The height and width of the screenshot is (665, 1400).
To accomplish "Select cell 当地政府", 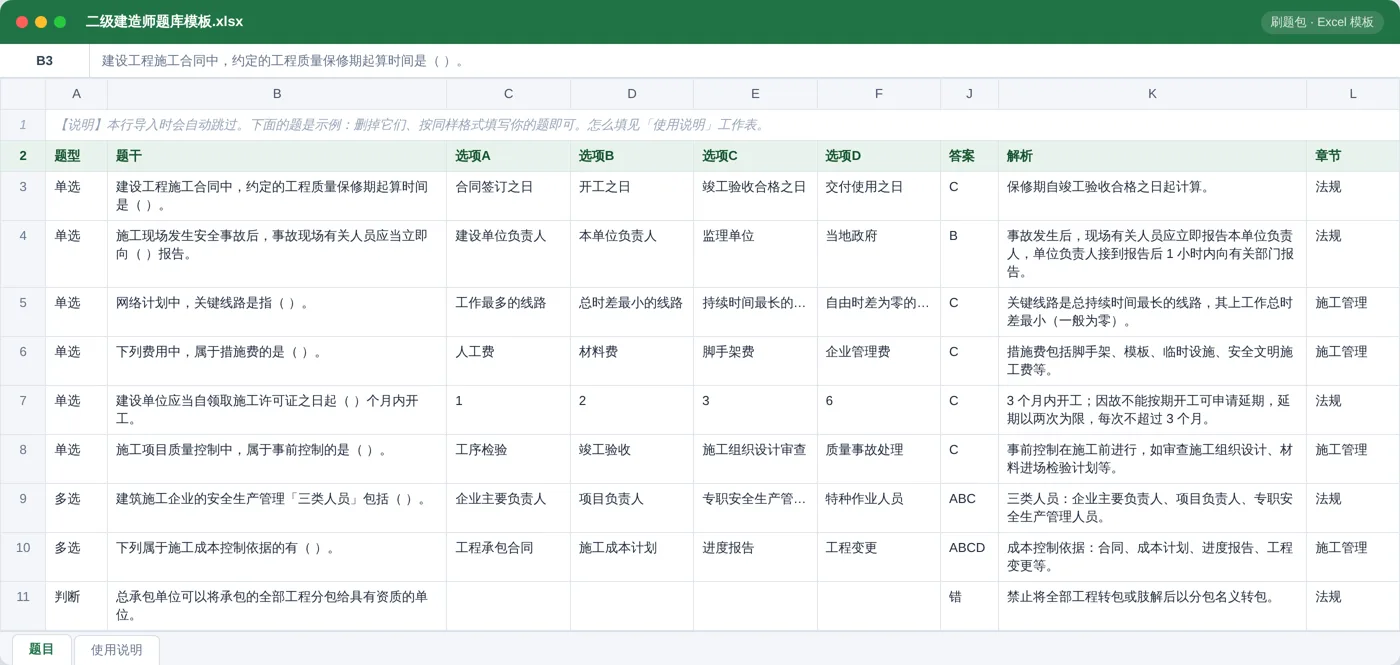I will [879, 254].
